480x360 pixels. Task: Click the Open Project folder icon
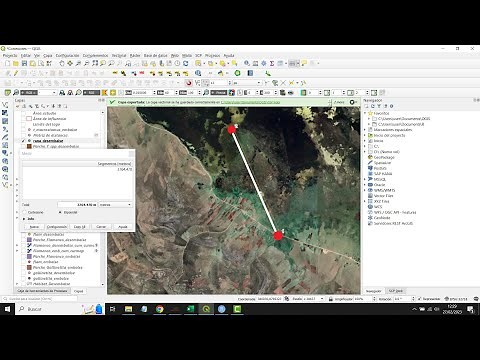point(16,63)
